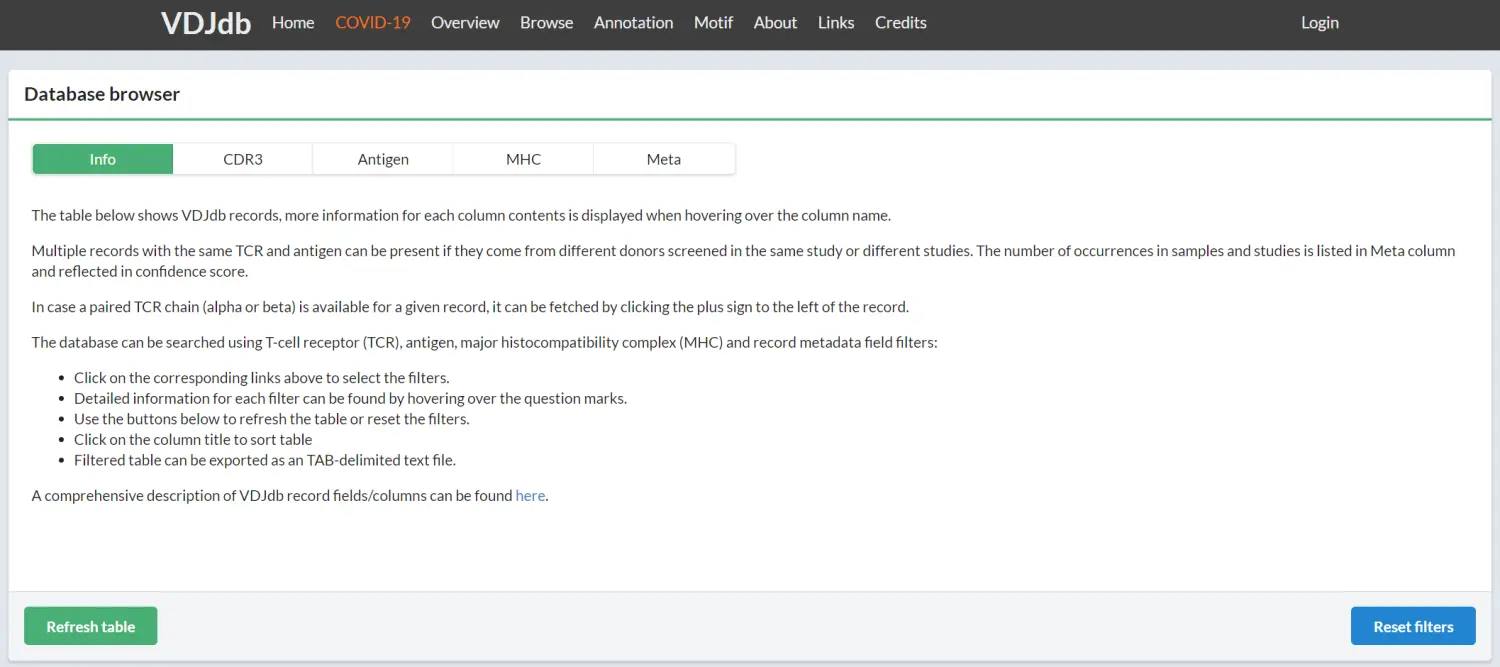The width and height of the screenshot is (1500, 667).
Task: Open the Home page
Action: coord(293,22)
